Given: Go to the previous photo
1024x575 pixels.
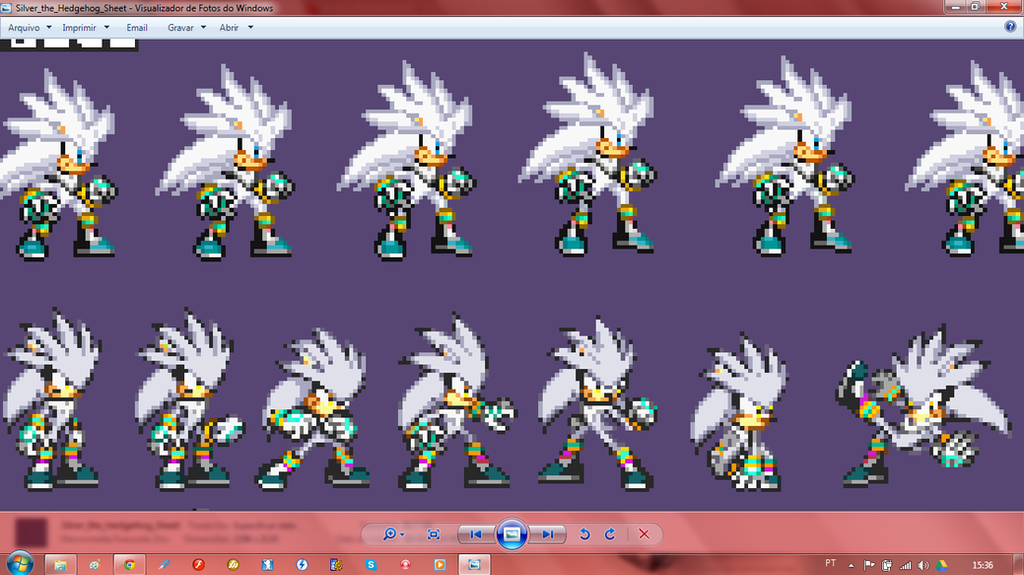Looking at the screenshot, I should (x=476, y=534).
